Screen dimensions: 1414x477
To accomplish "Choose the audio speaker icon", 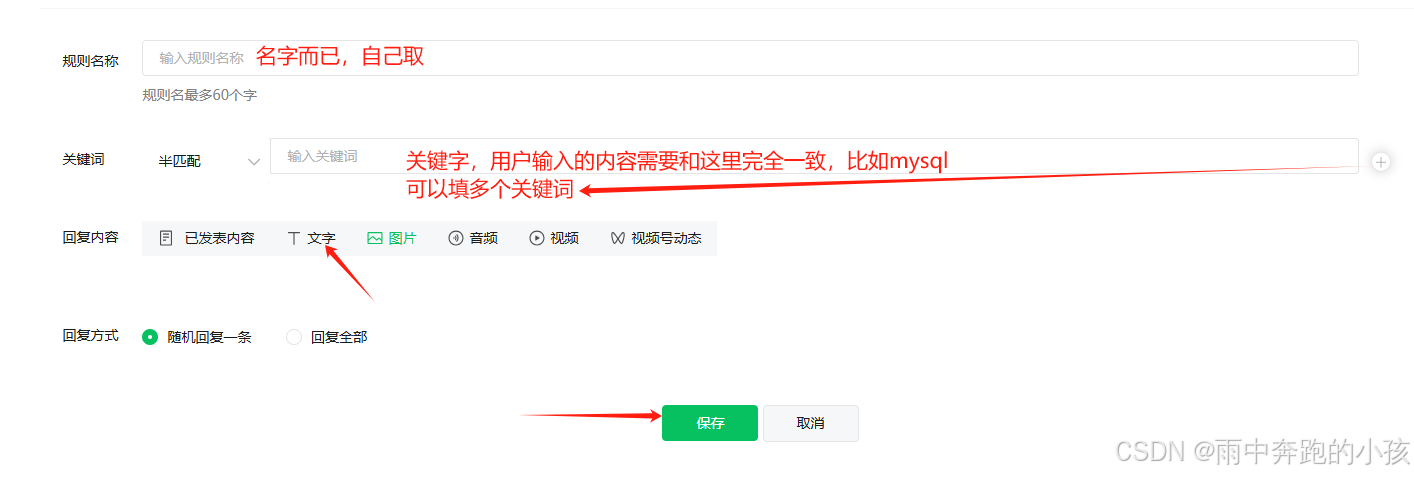I will point(456,238).
